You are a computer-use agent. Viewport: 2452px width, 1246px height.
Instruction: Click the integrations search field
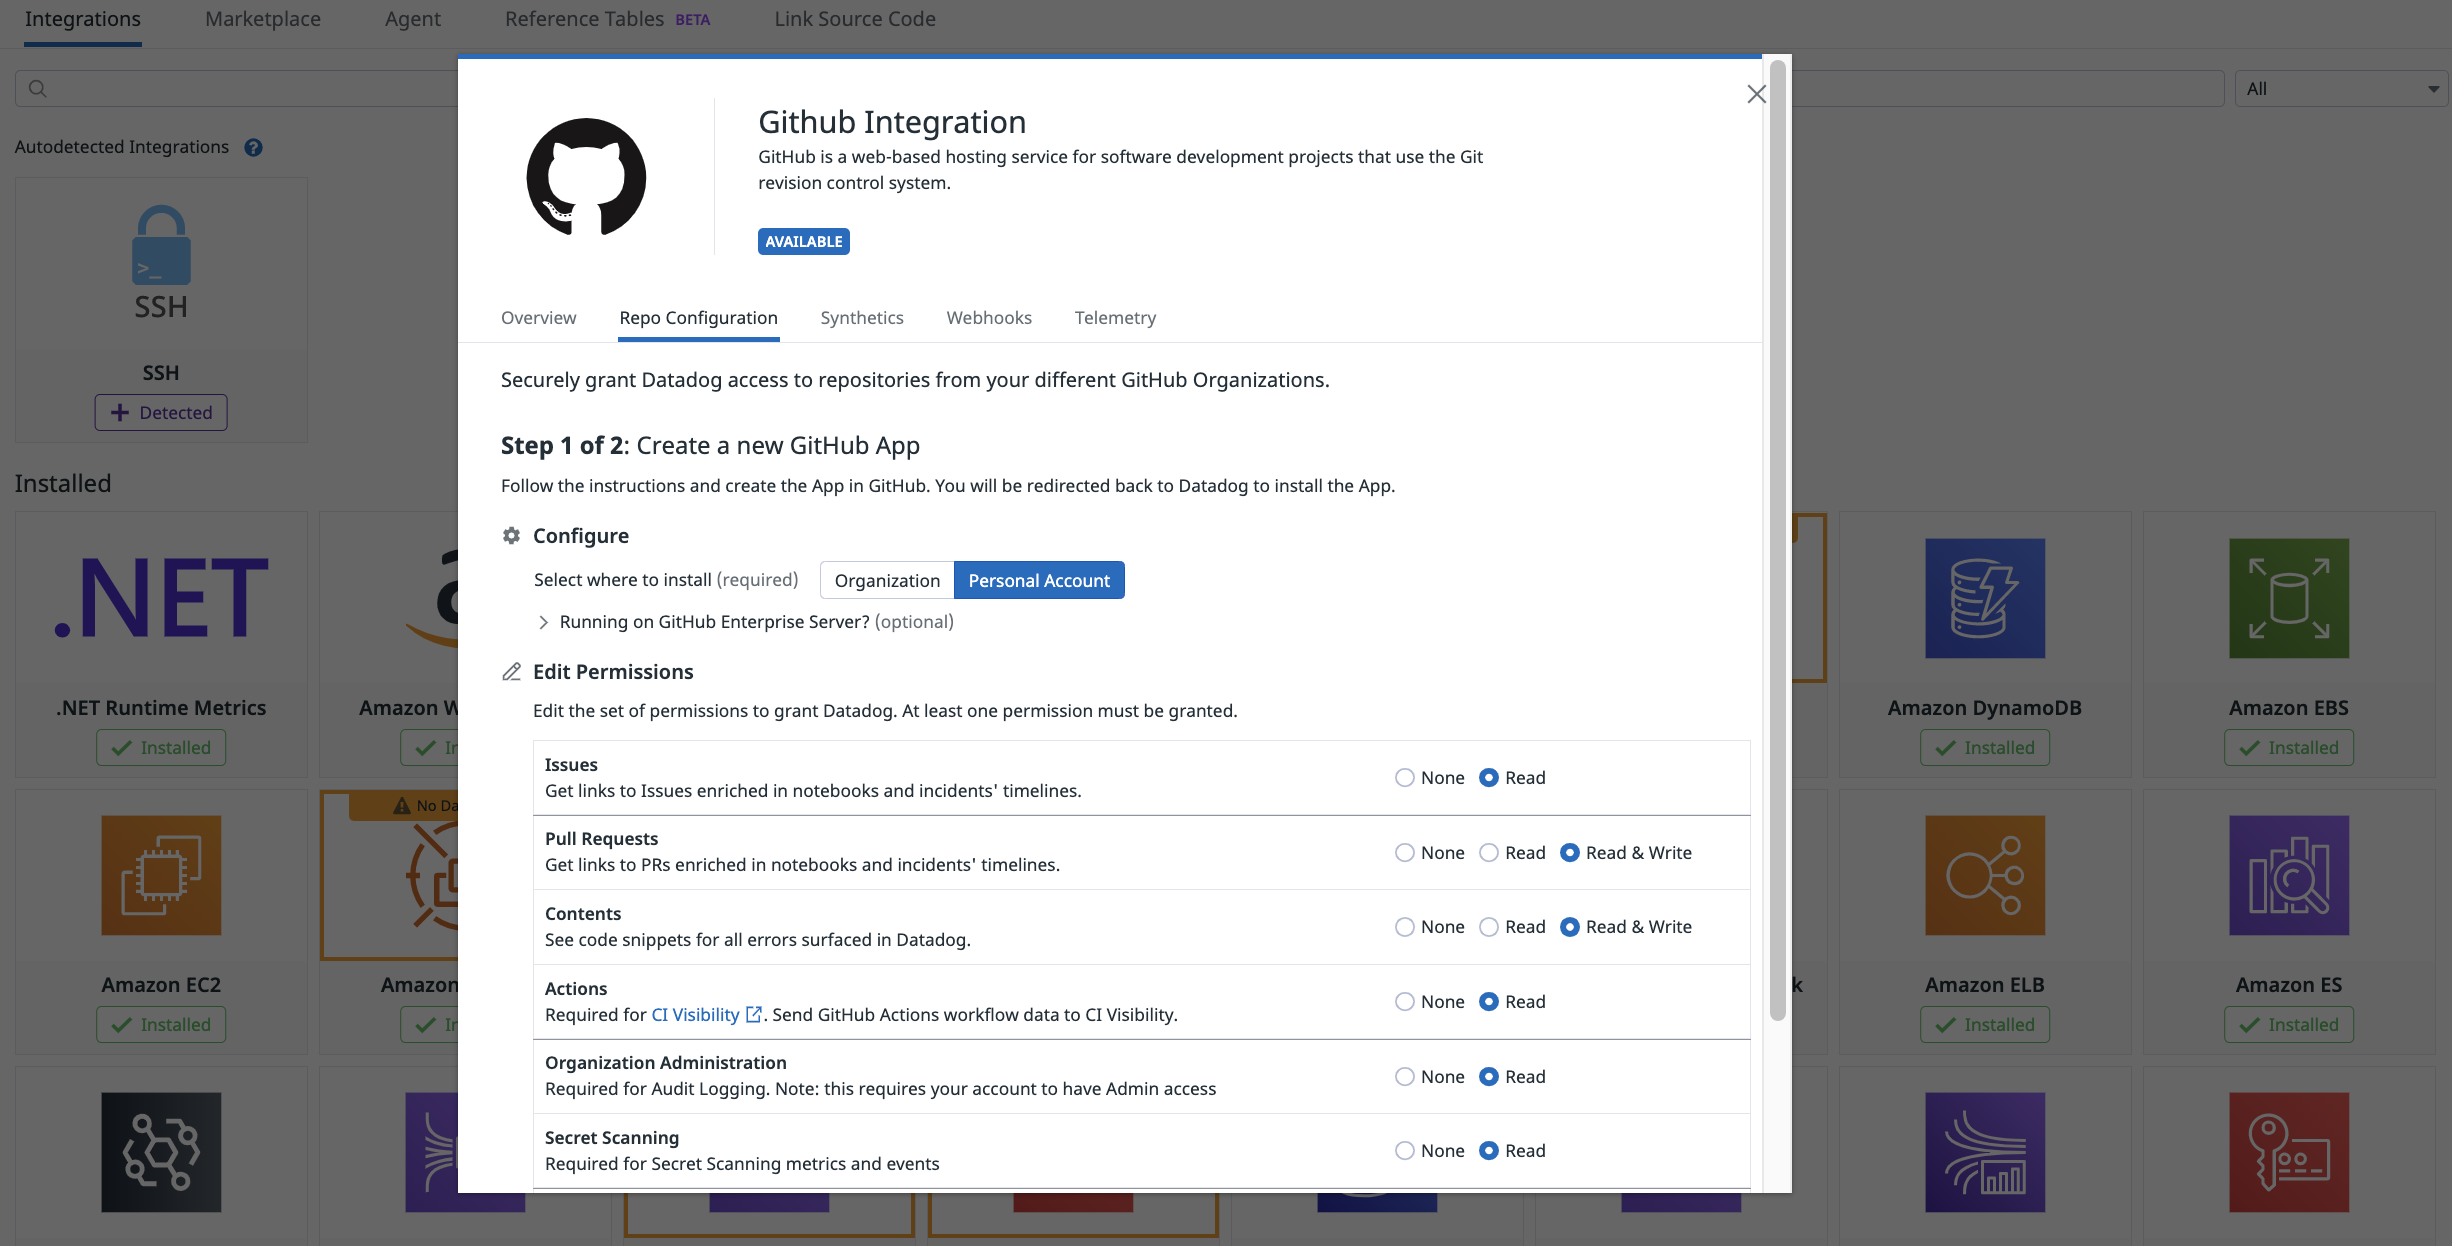[240, 89]
